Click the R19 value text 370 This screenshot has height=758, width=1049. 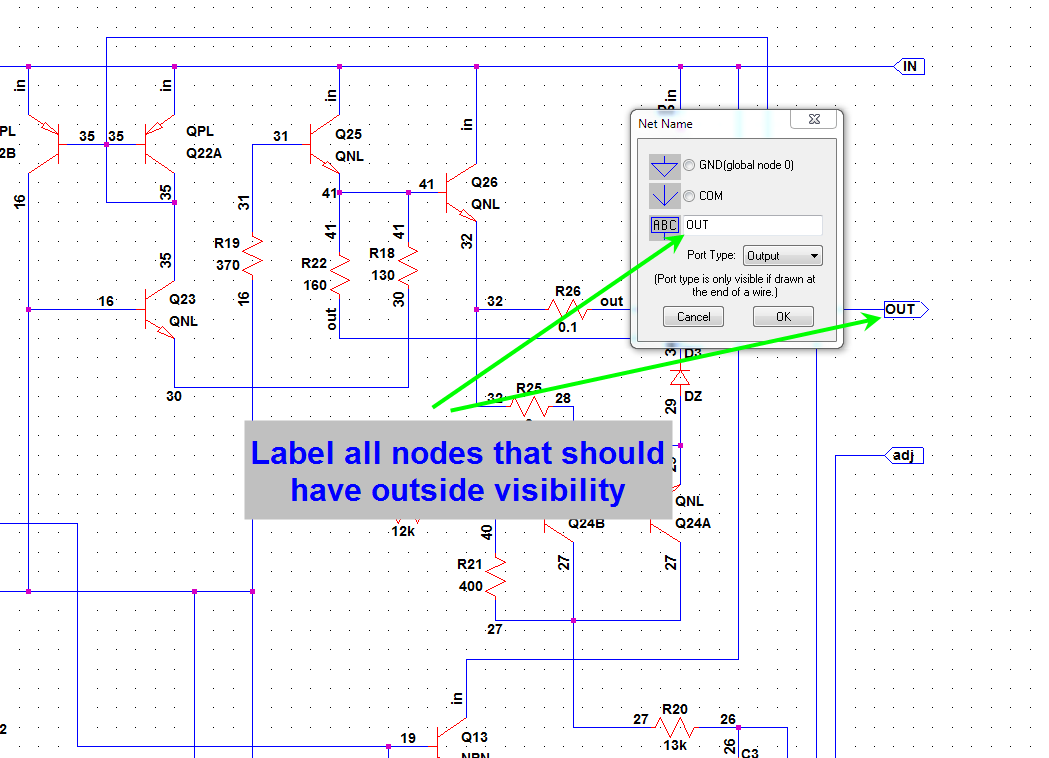pyautogui.click(x=227, y=266)
